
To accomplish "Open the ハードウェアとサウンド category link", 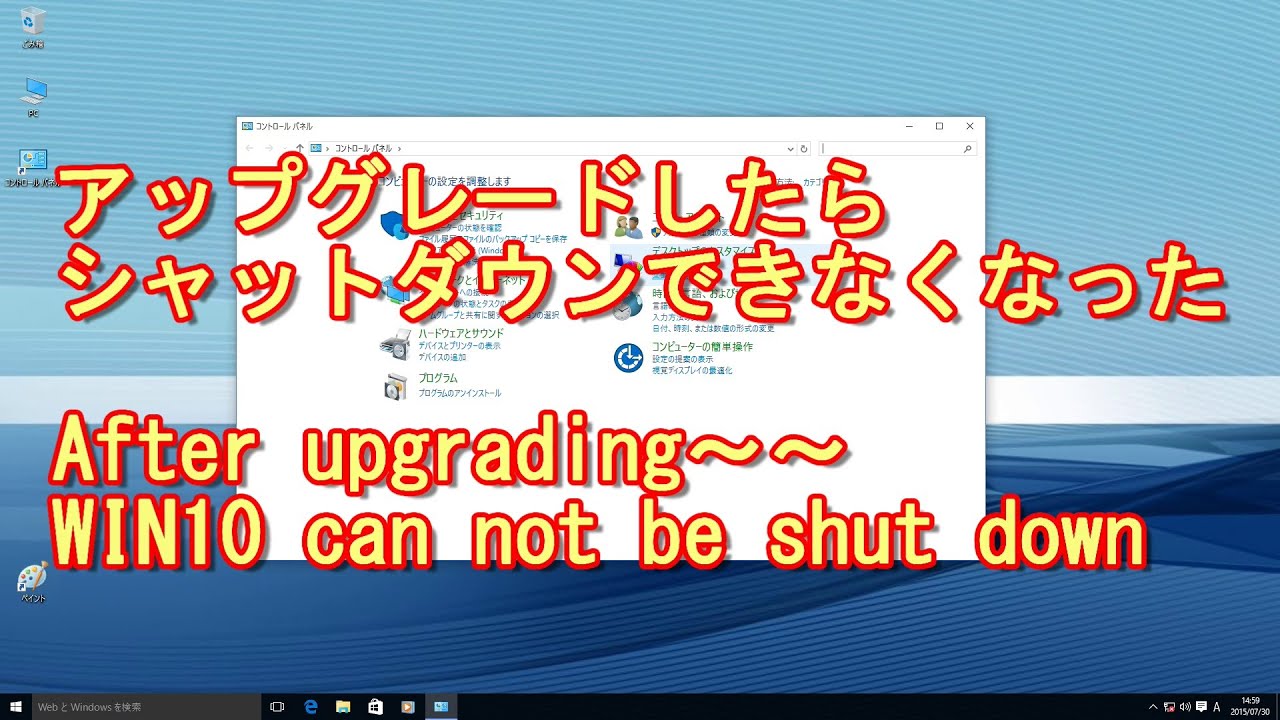I will (461, 333).
